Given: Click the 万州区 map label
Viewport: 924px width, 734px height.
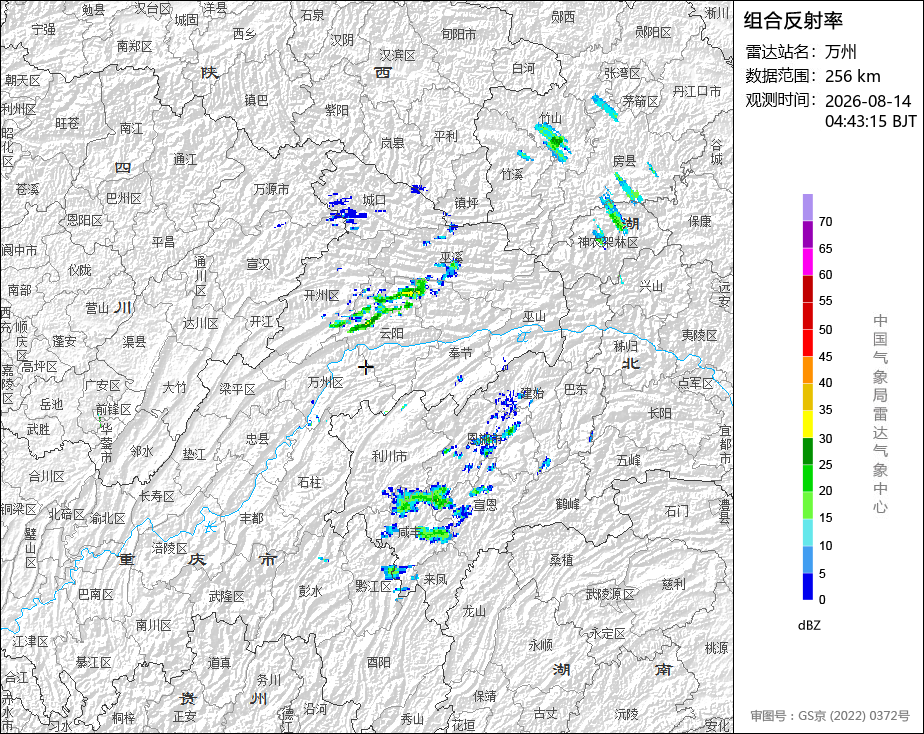Looking at the screenshot, I should (x=325, y=382).
